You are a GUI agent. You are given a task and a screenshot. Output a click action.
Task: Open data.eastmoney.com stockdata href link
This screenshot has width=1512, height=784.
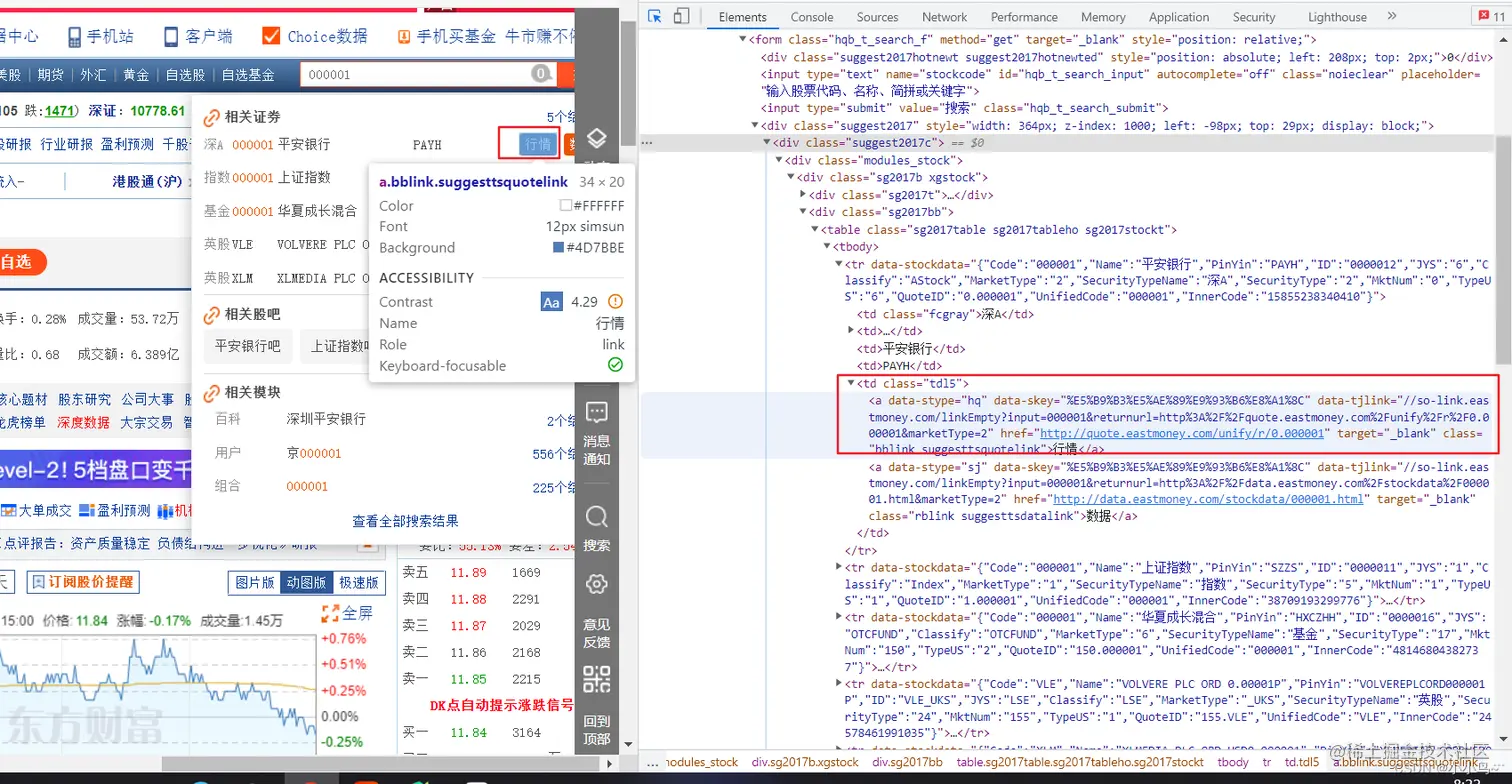pyautogui.click(x=1208, y=499)
